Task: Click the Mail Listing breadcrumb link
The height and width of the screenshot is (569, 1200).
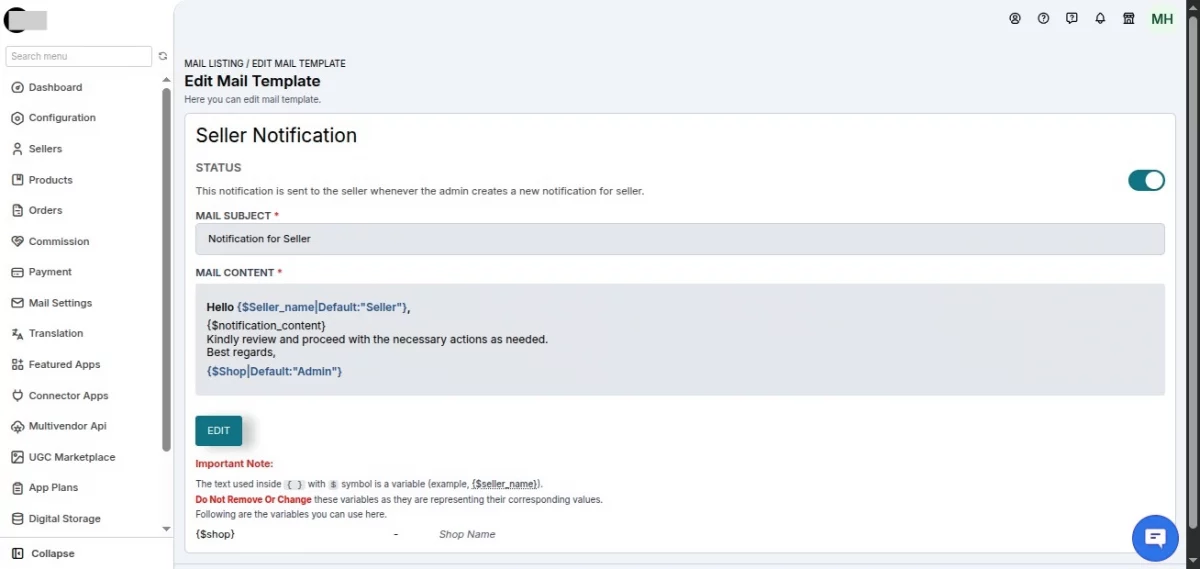Action: tap(213, 64)
